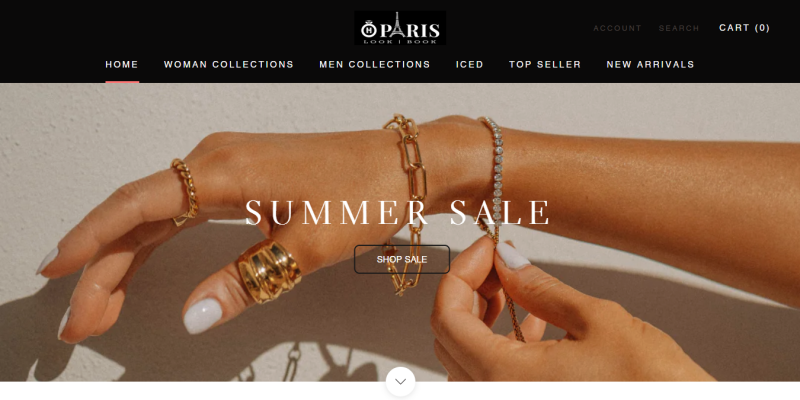
Task: Click the Look | Book text under the logo
Action: tap(400, 41)
